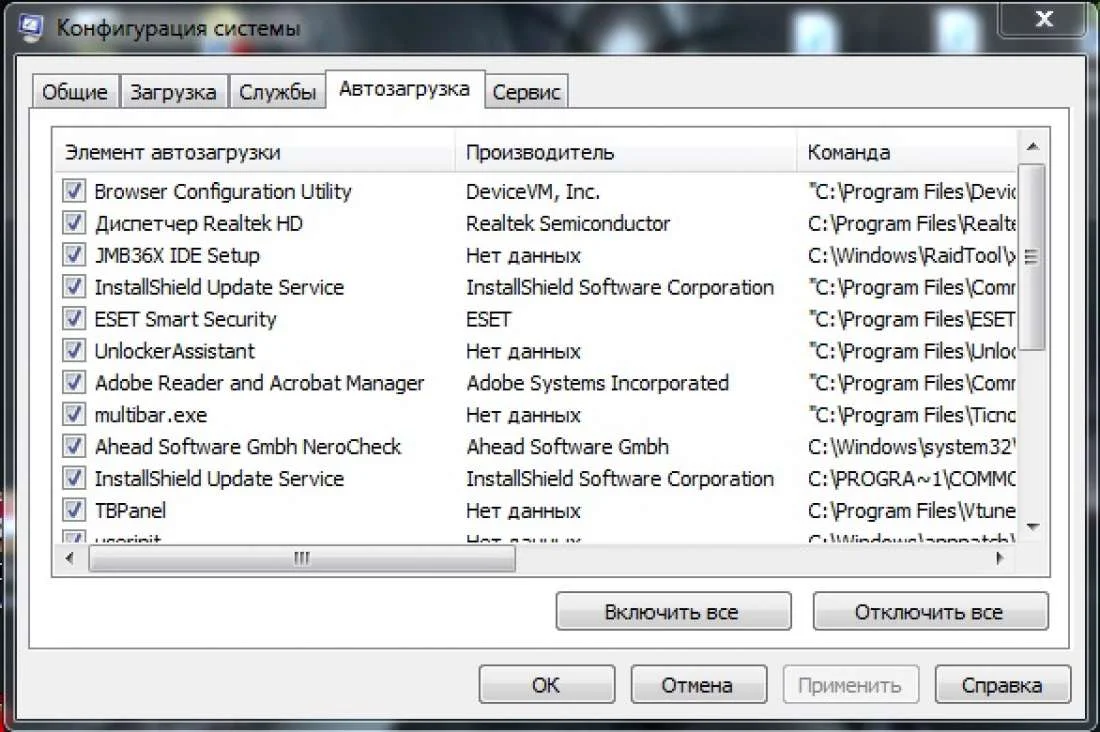This screenshot has height=732, width=1100.
Task: Switch to the Загрузка tab
Action: (x=173, y=92)
